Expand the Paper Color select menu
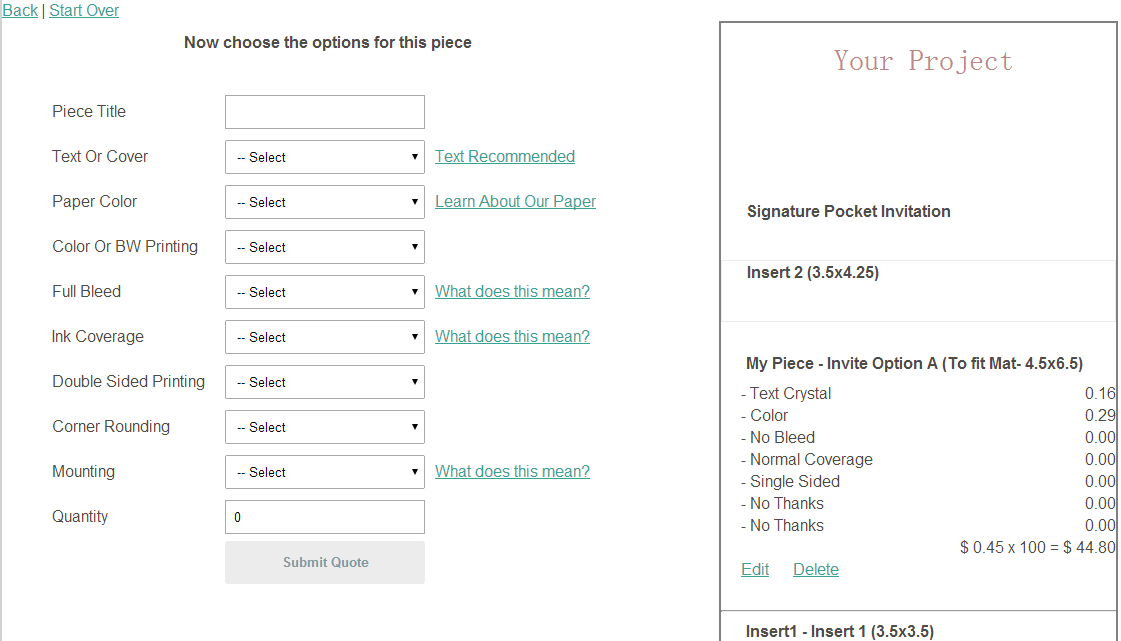 point(324,202)
